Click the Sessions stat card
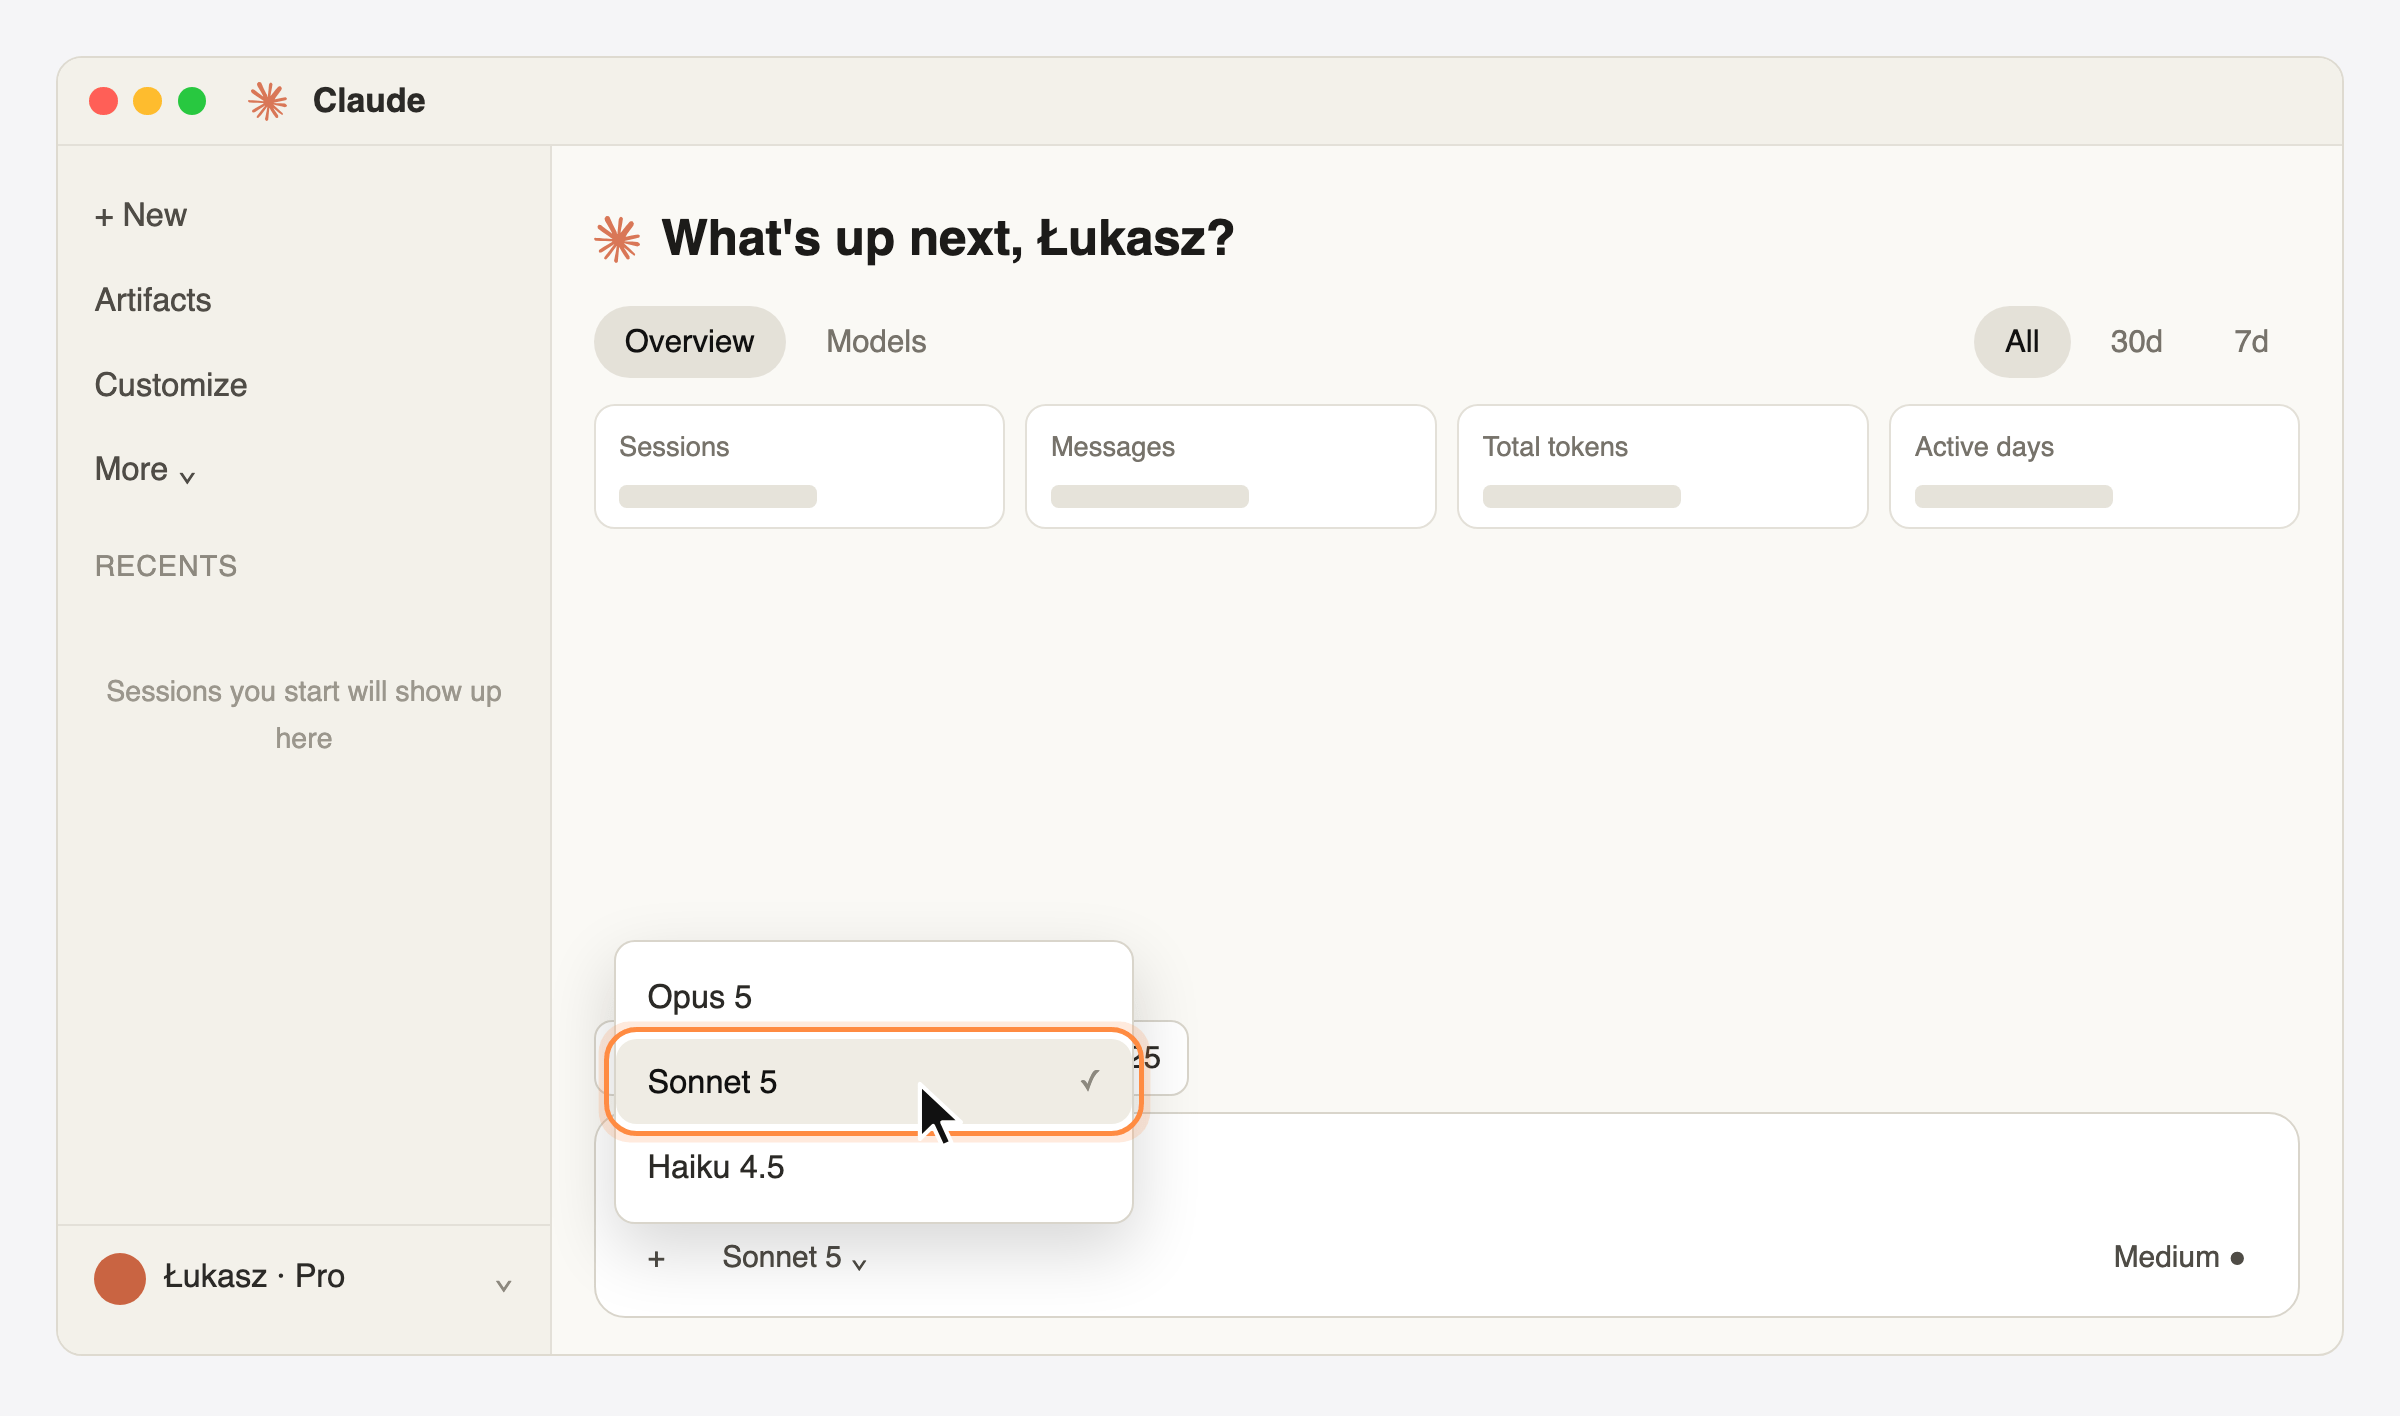2400x1416 pixels. 799,467
